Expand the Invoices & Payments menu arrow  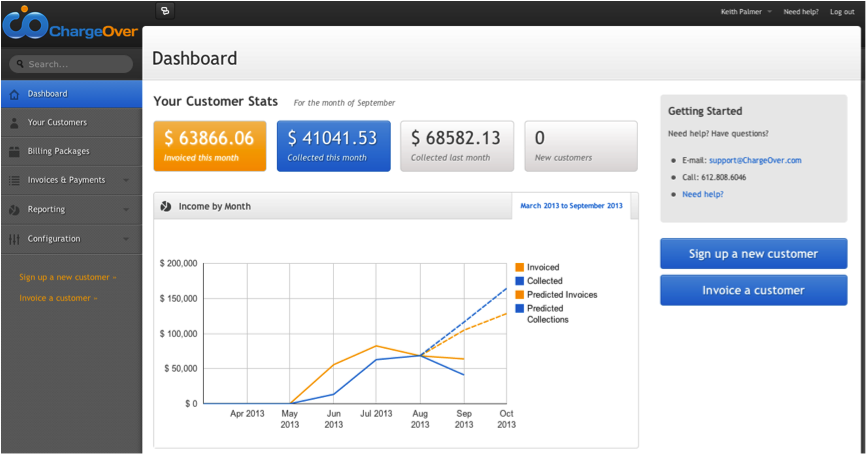126,181
